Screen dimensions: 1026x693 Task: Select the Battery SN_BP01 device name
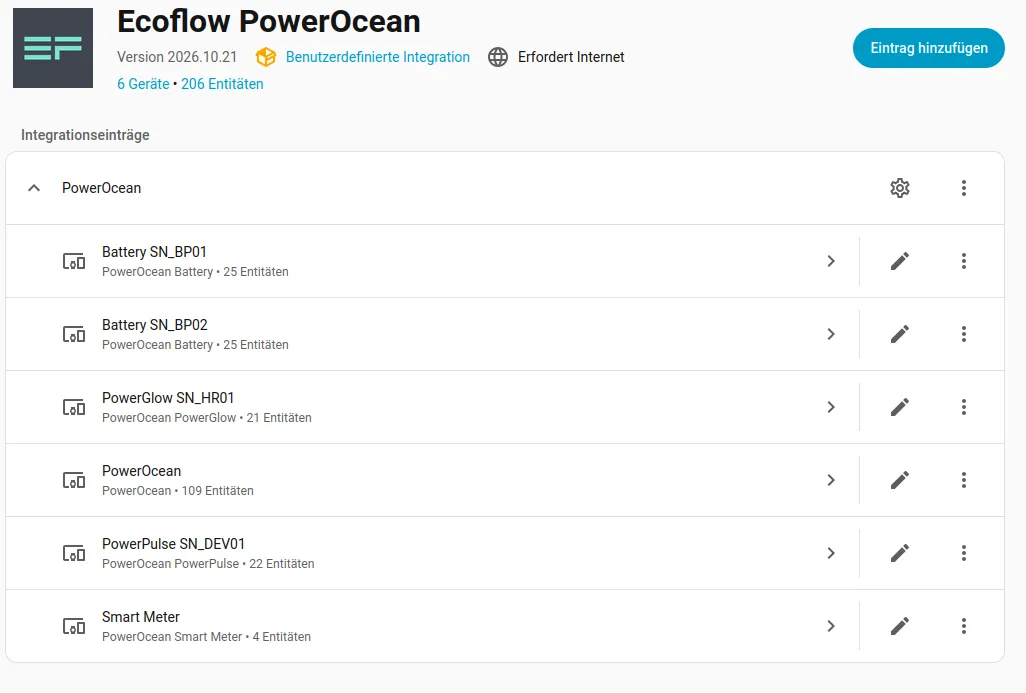154,252
